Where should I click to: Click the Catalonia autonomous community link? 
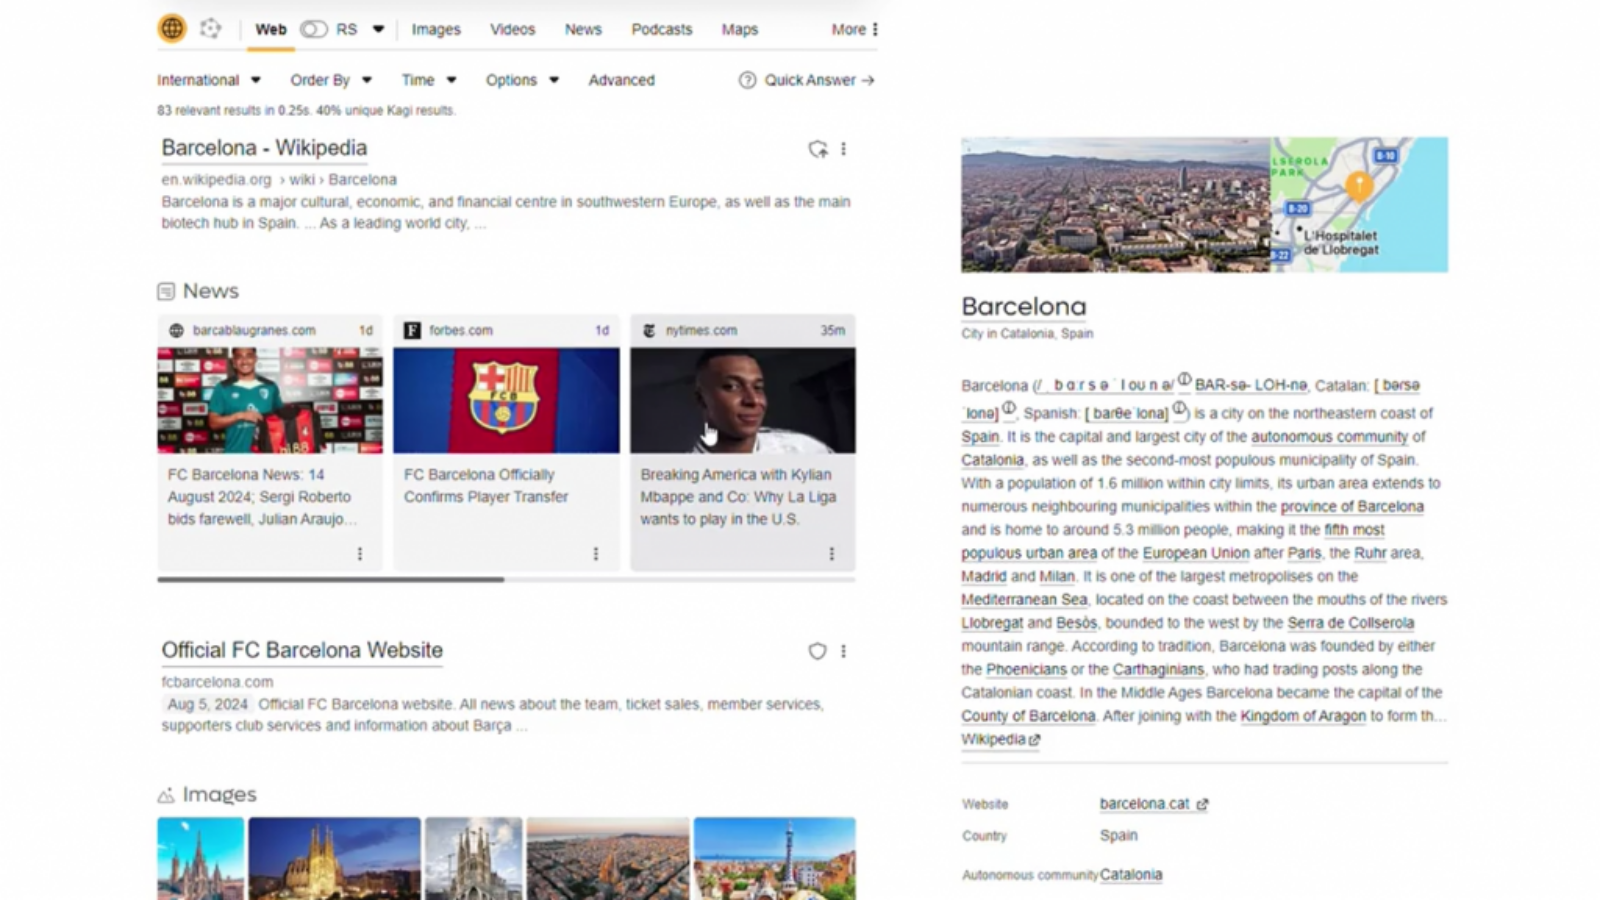pos(1131,874)
